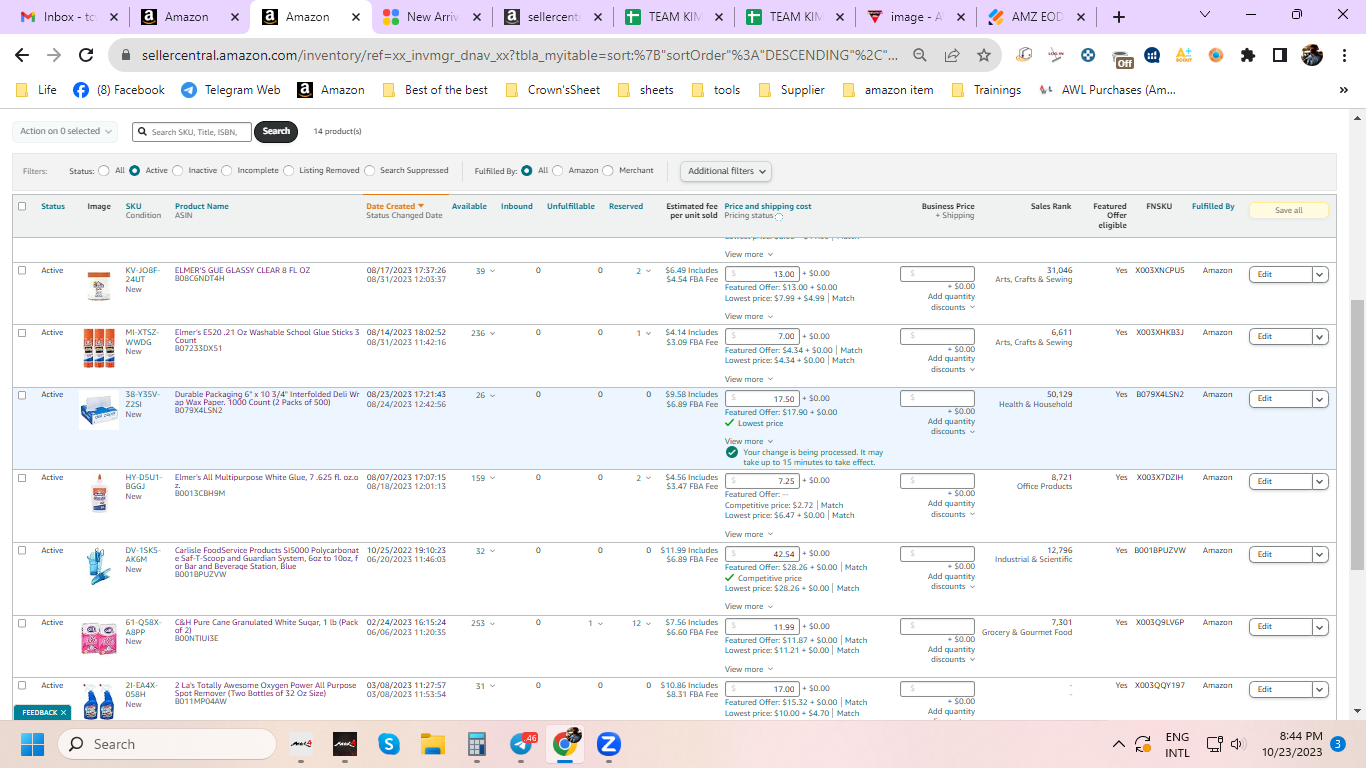This screenshot has width=1366, height=768.
Task: Click the price field showing 42.54
Action: pos(761,553)
